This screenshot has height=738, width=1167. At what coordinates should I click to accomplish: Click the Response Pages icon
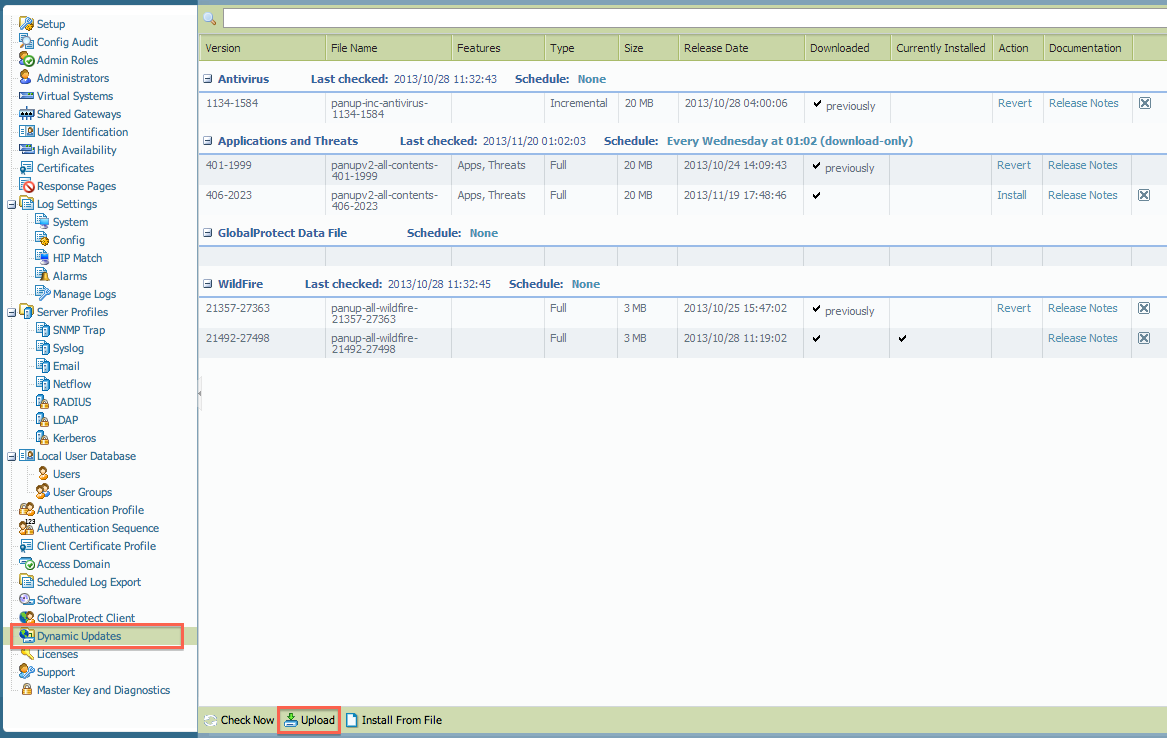coord(28,186)
